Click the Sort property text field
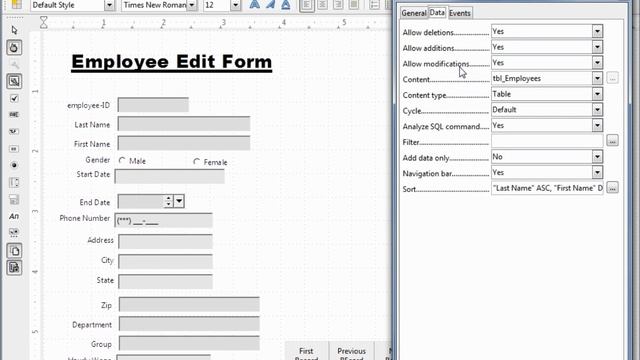The width and height of the screenshot is (640, 360). (x=547, y=188)
